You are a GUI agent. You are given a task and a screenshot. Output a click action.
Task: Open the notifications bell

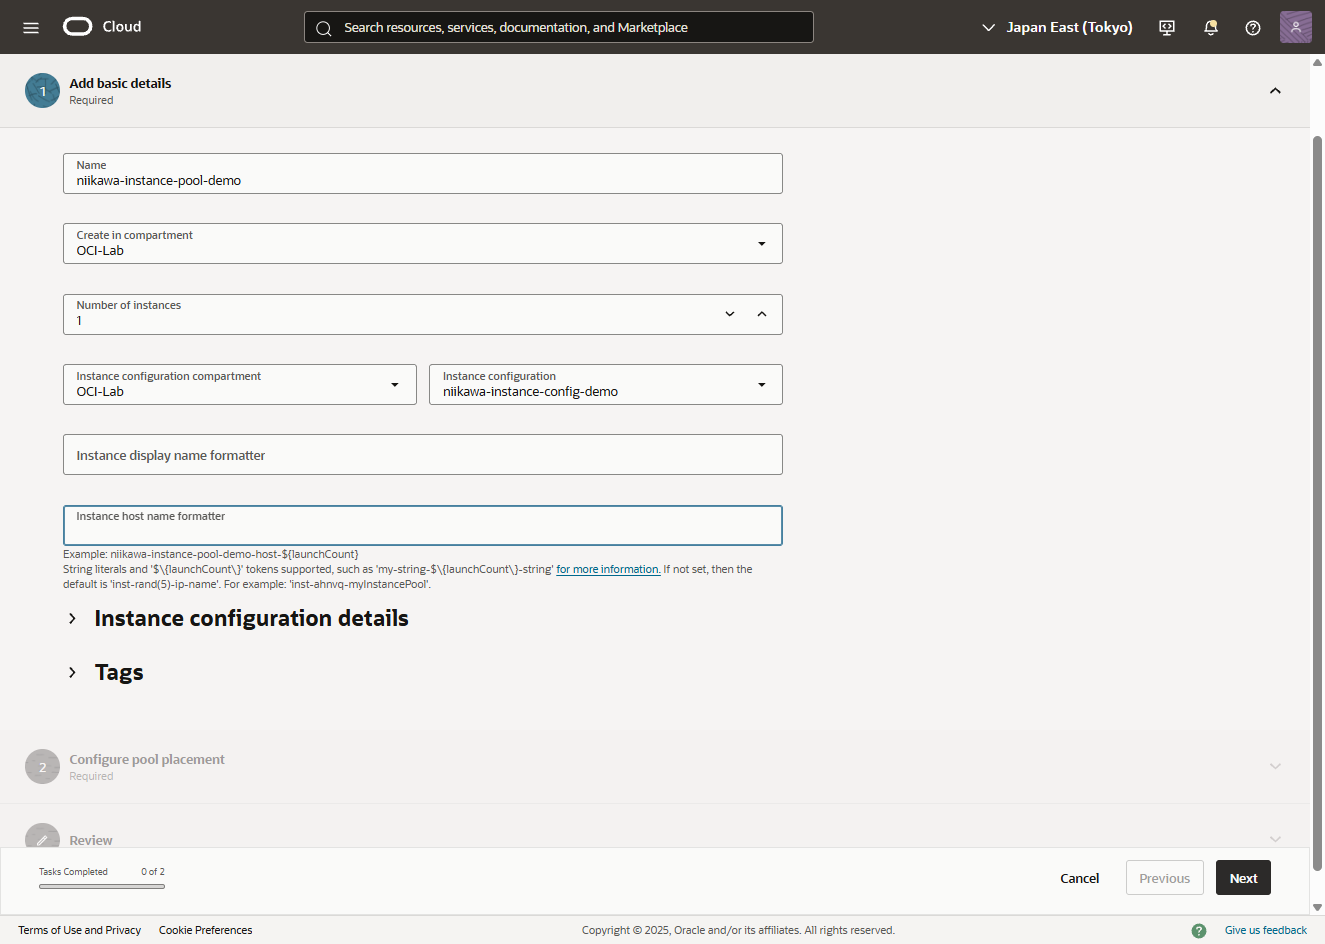(x=1210, y=27)
